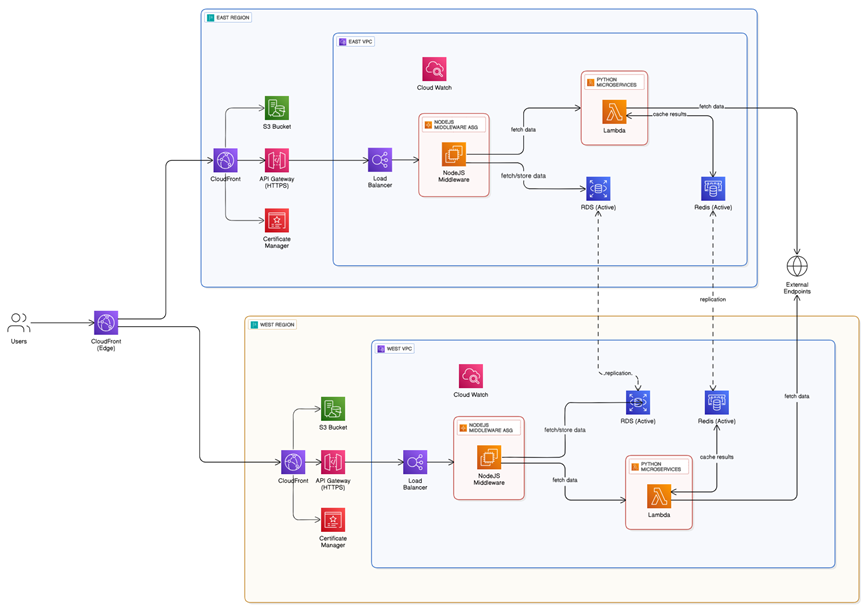Click the Certificate Manager icon in EAST region
The image size is (865, 608).
coord(276,221)
